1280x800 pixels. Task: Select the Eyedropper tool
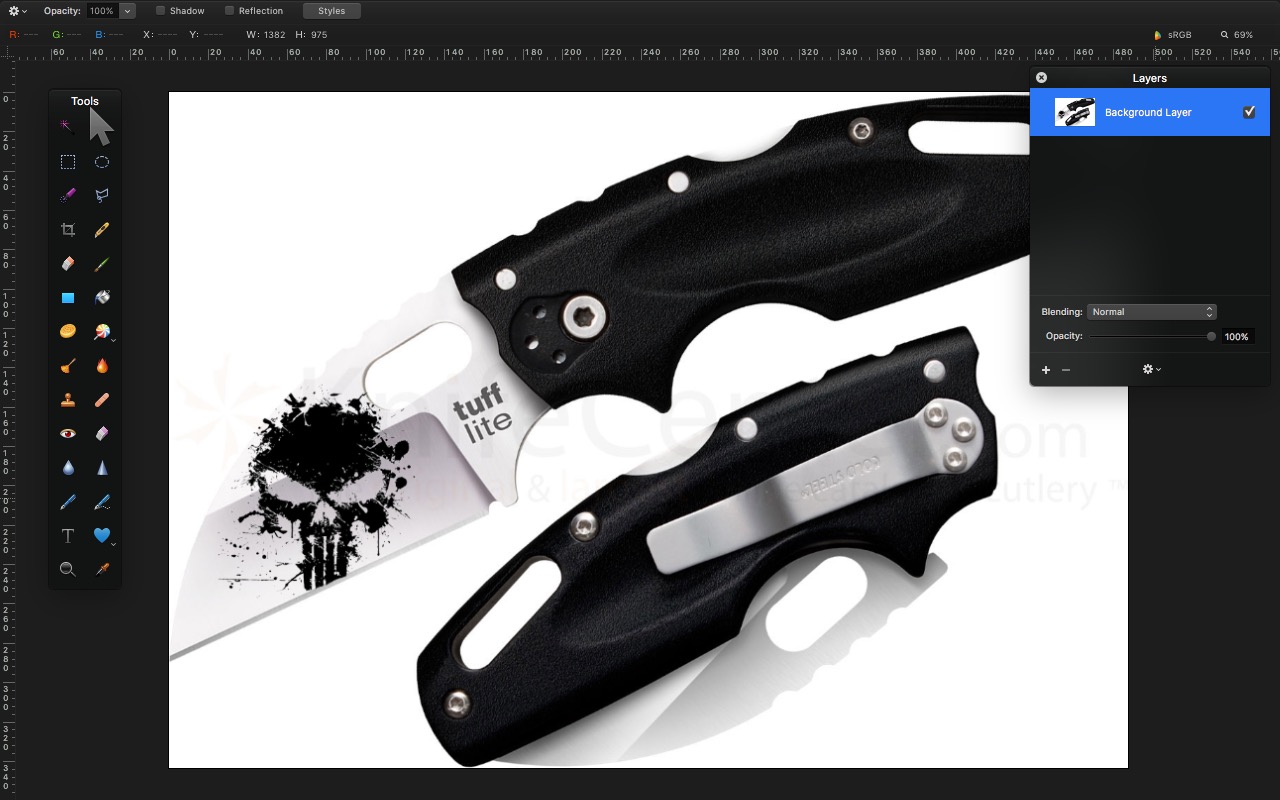point(102,570)
